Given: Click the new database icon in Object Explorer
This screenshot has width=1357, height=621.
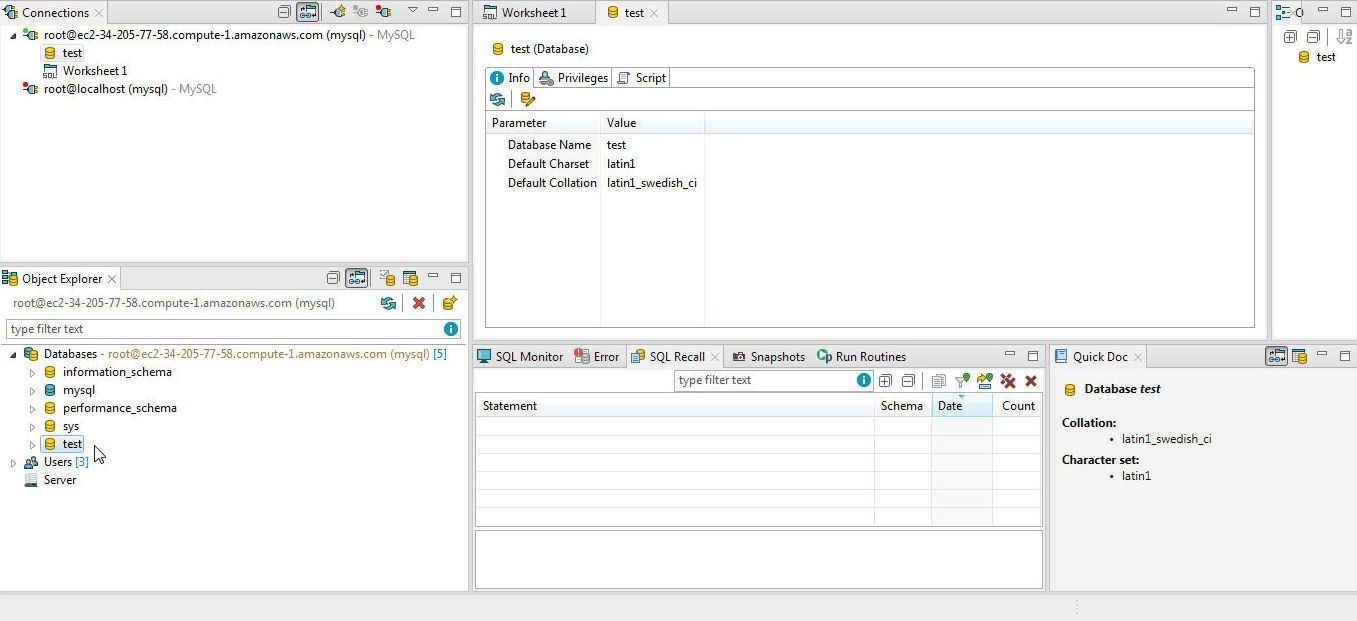Looking at the screenshot, I should (x=450, y=303).
